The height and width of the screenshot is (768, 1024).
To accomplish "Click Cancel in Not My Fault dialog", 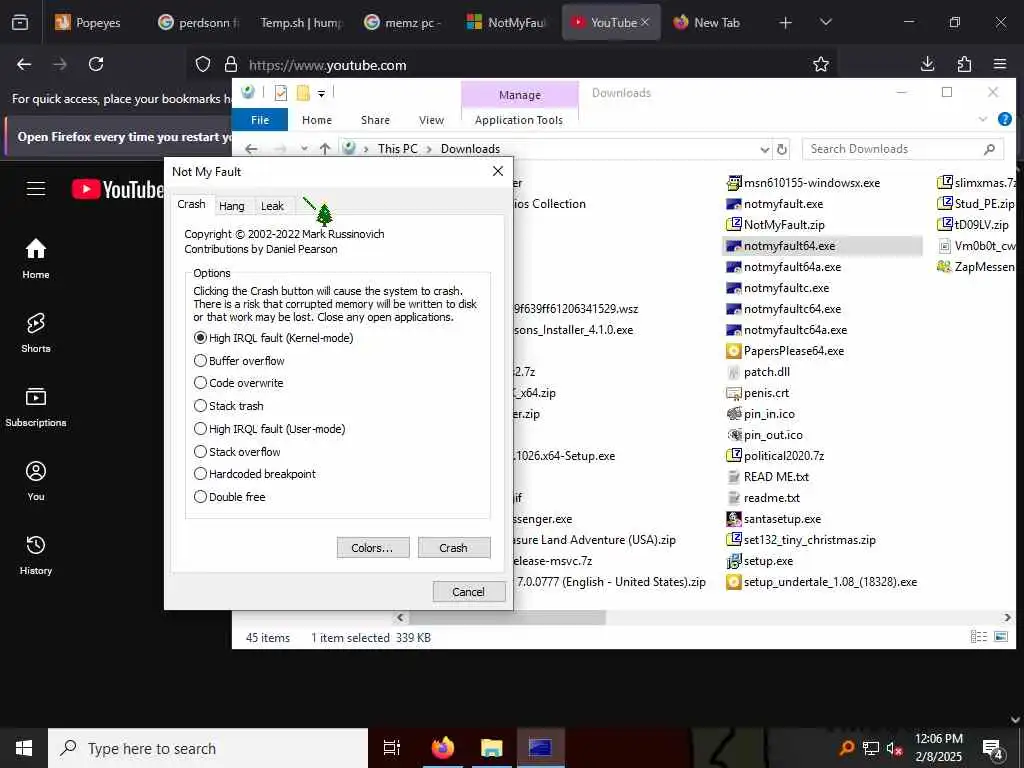I will tap(468, 591).
